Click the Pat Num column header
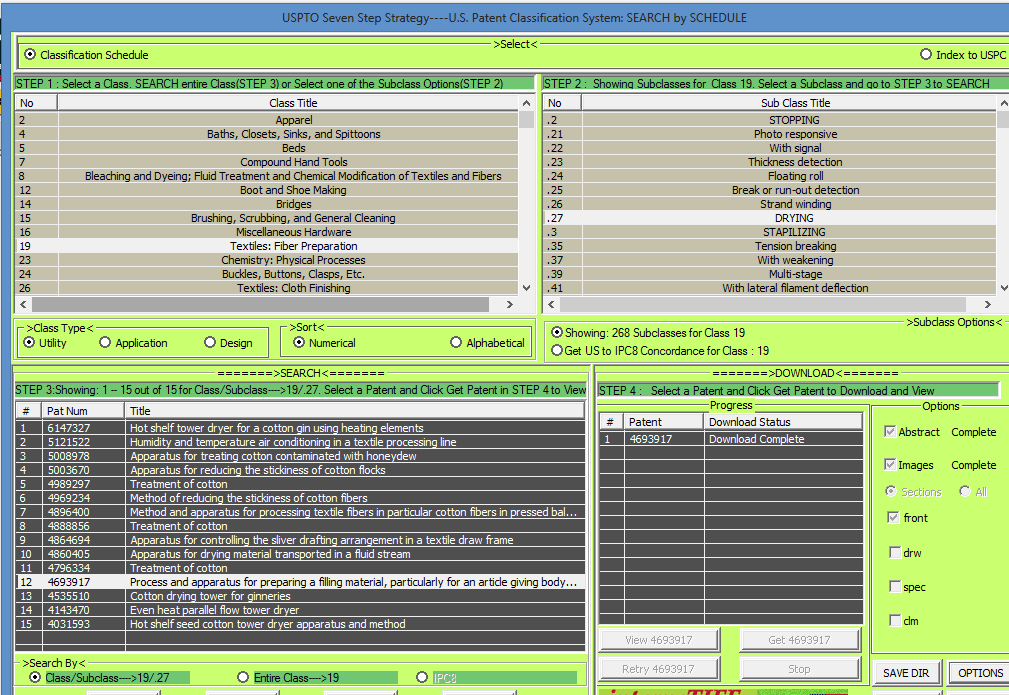 pos(83,411)
